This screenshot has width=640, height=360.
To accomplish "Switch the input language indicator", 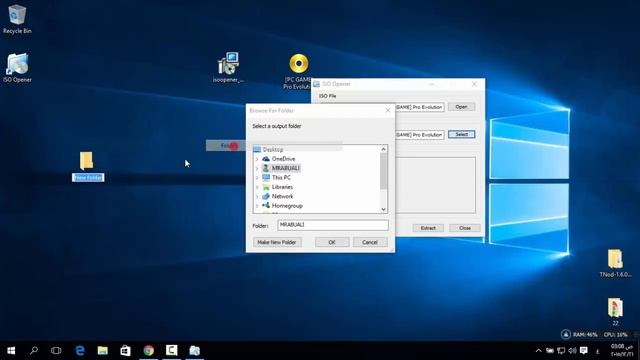I will pos(598,351).
